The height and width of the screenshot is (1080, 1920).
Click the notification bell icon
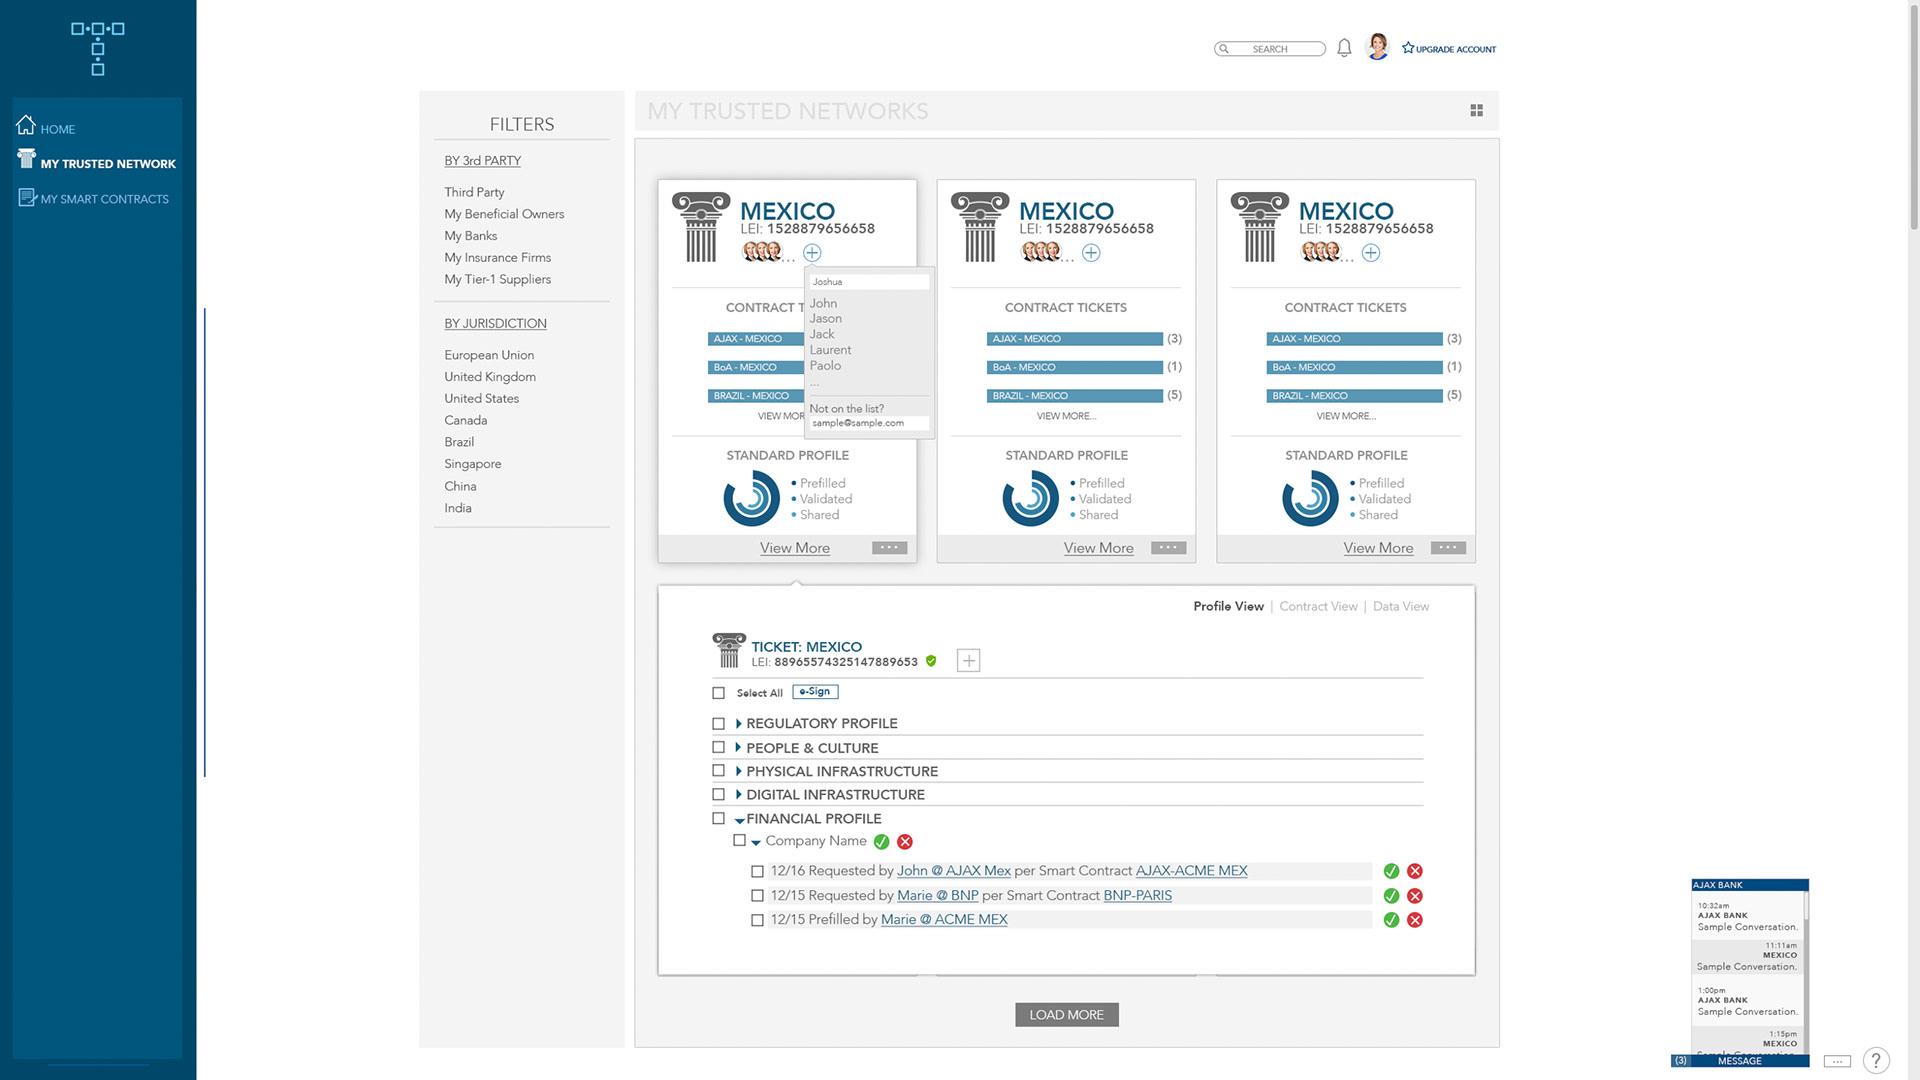point(1344,48)
